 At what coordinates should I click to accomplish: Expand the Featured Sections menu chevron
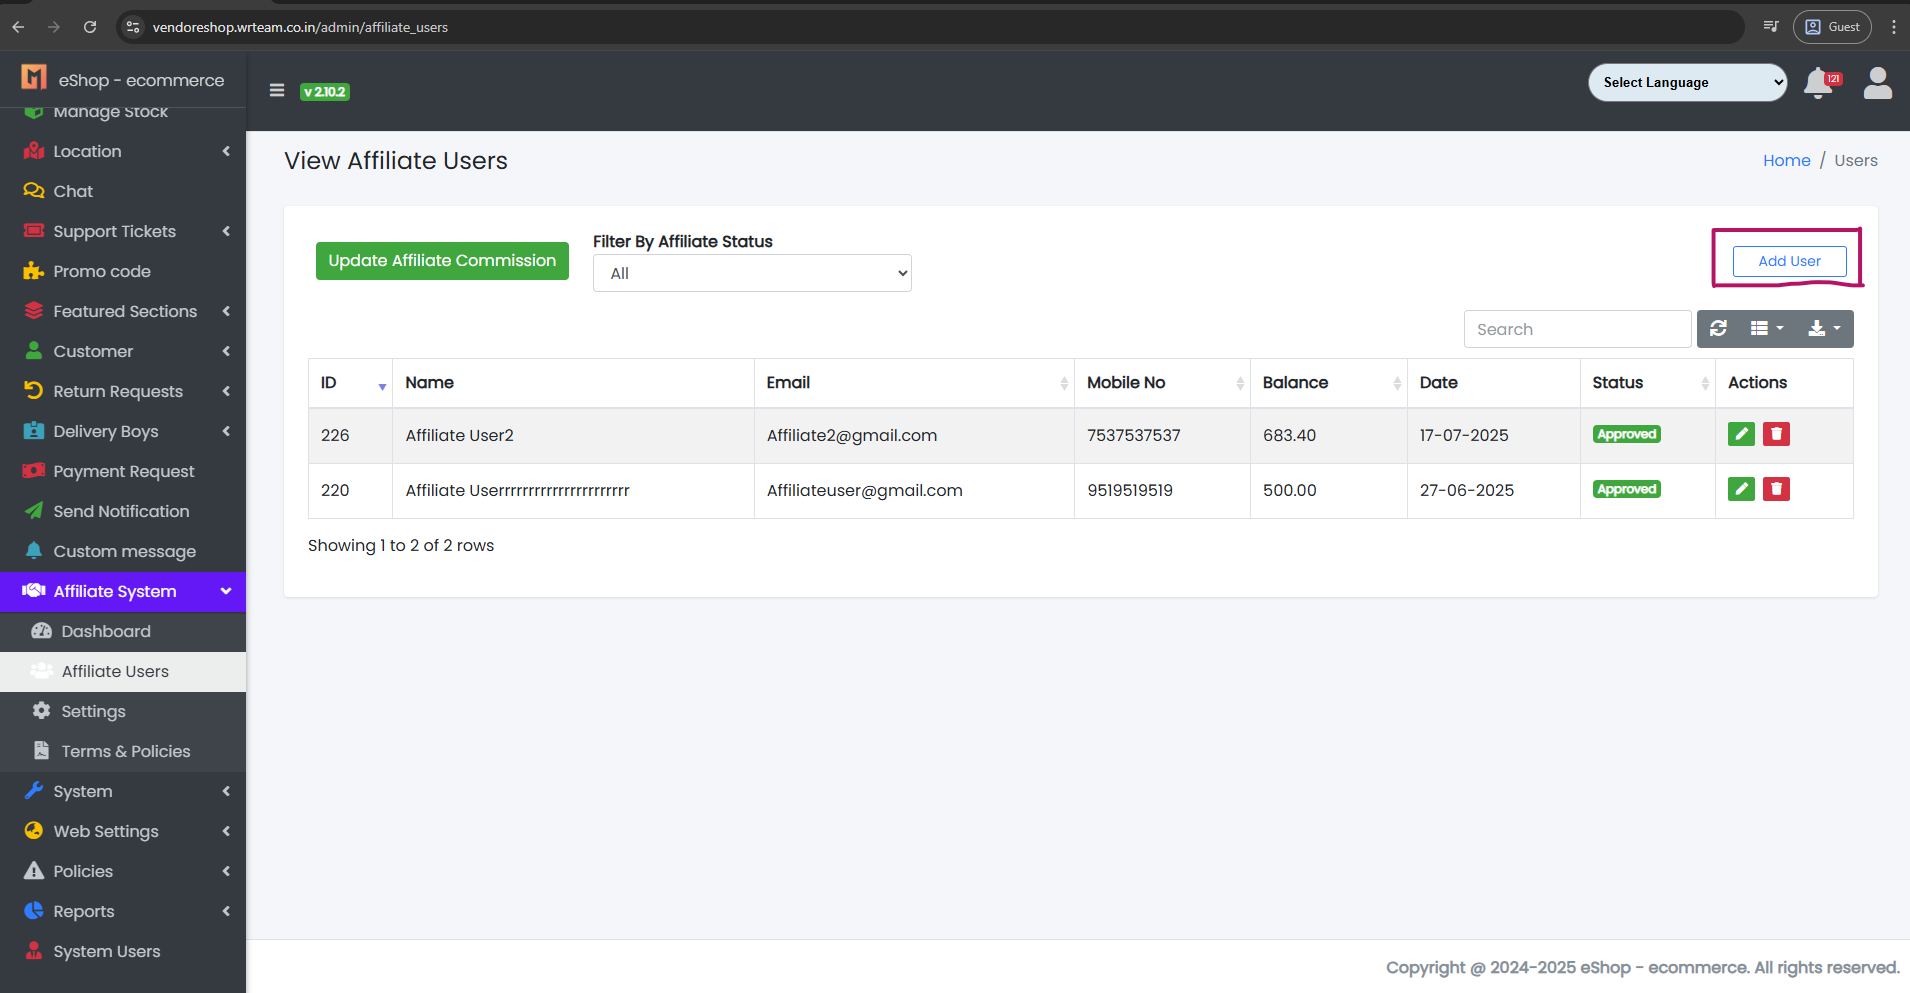[226, 311]
